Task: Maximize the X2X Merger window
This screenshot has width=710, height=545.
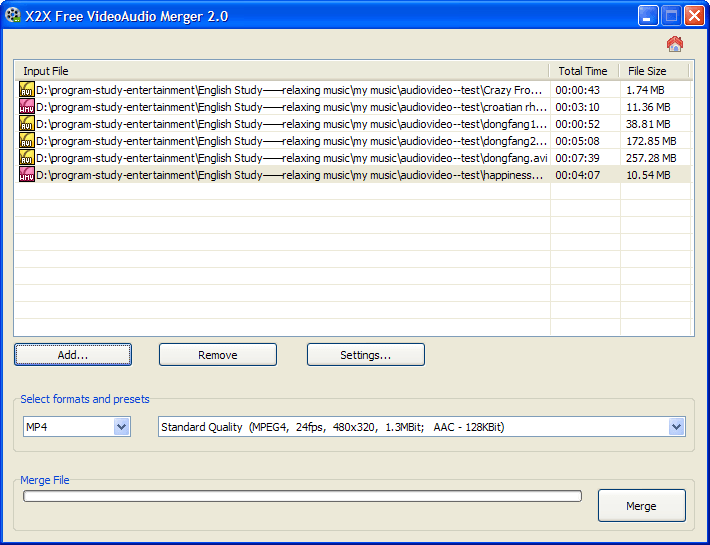Action: point(671,15)
